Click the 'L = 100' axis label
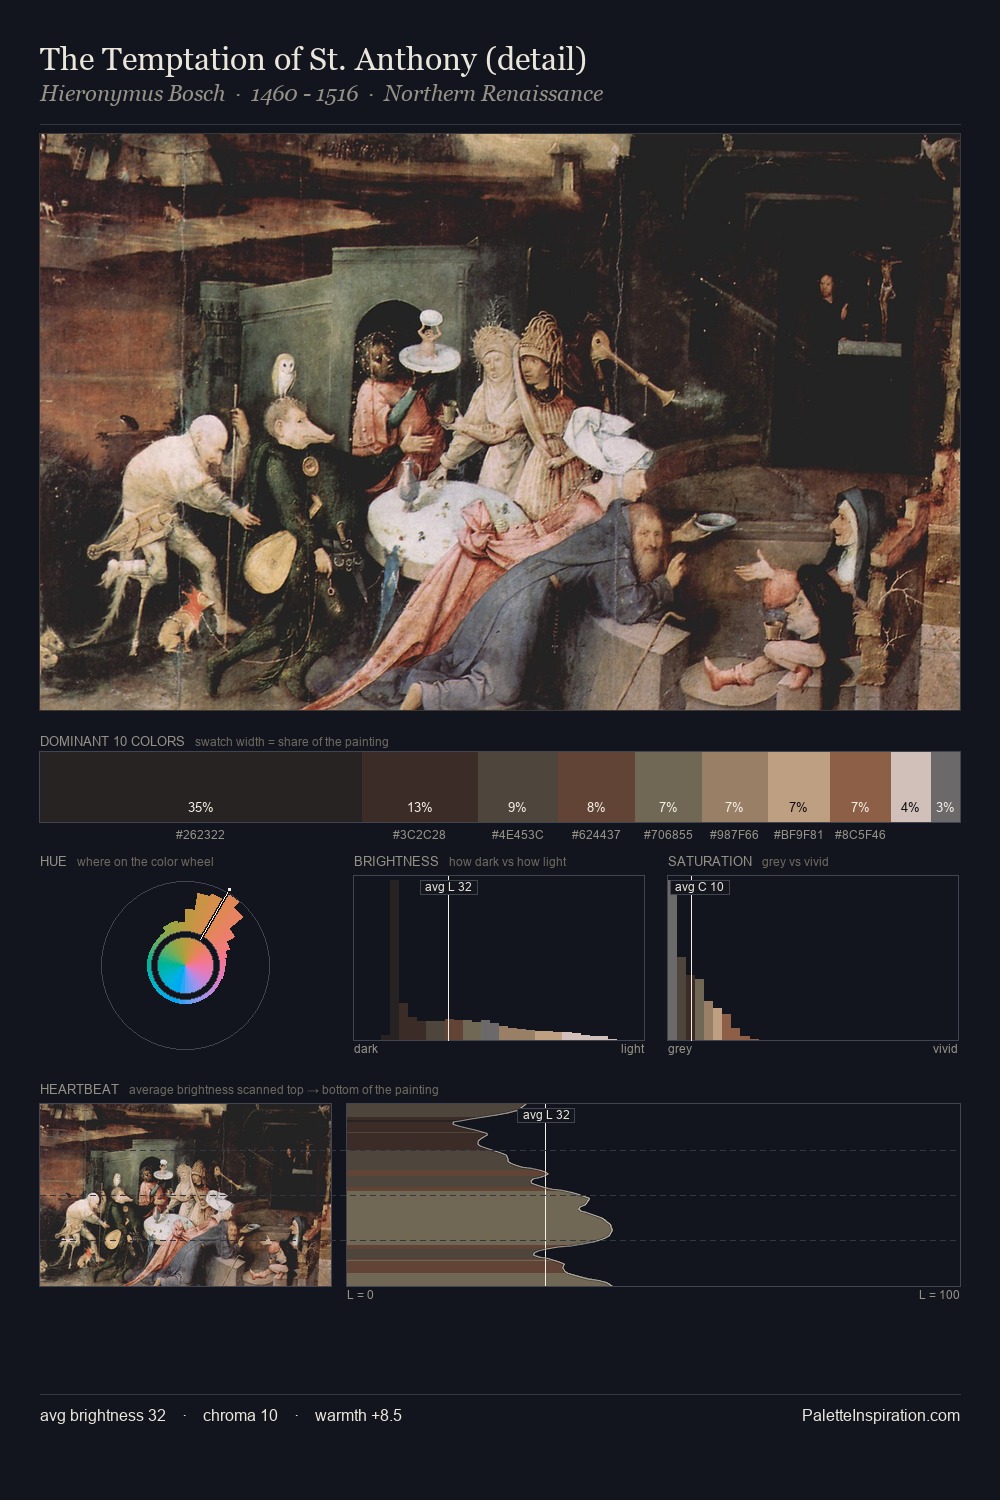Viewport: 1000px width, 1500px height. (x=939, y=1295)
